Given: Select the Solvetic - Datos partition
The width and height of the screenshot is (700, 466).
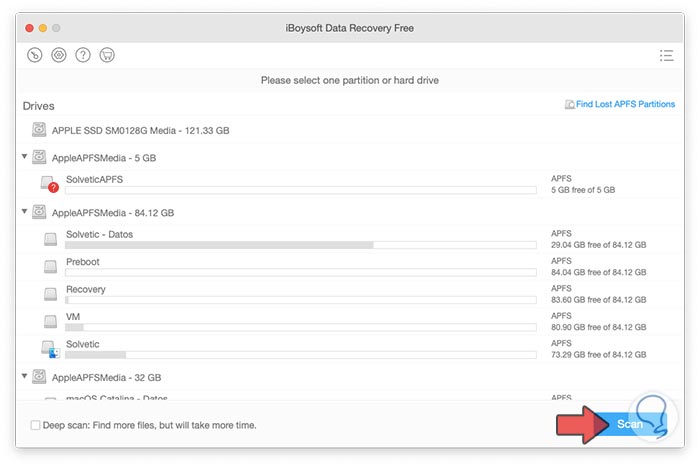Looking at the screenshot, I should tap(99, 234).
